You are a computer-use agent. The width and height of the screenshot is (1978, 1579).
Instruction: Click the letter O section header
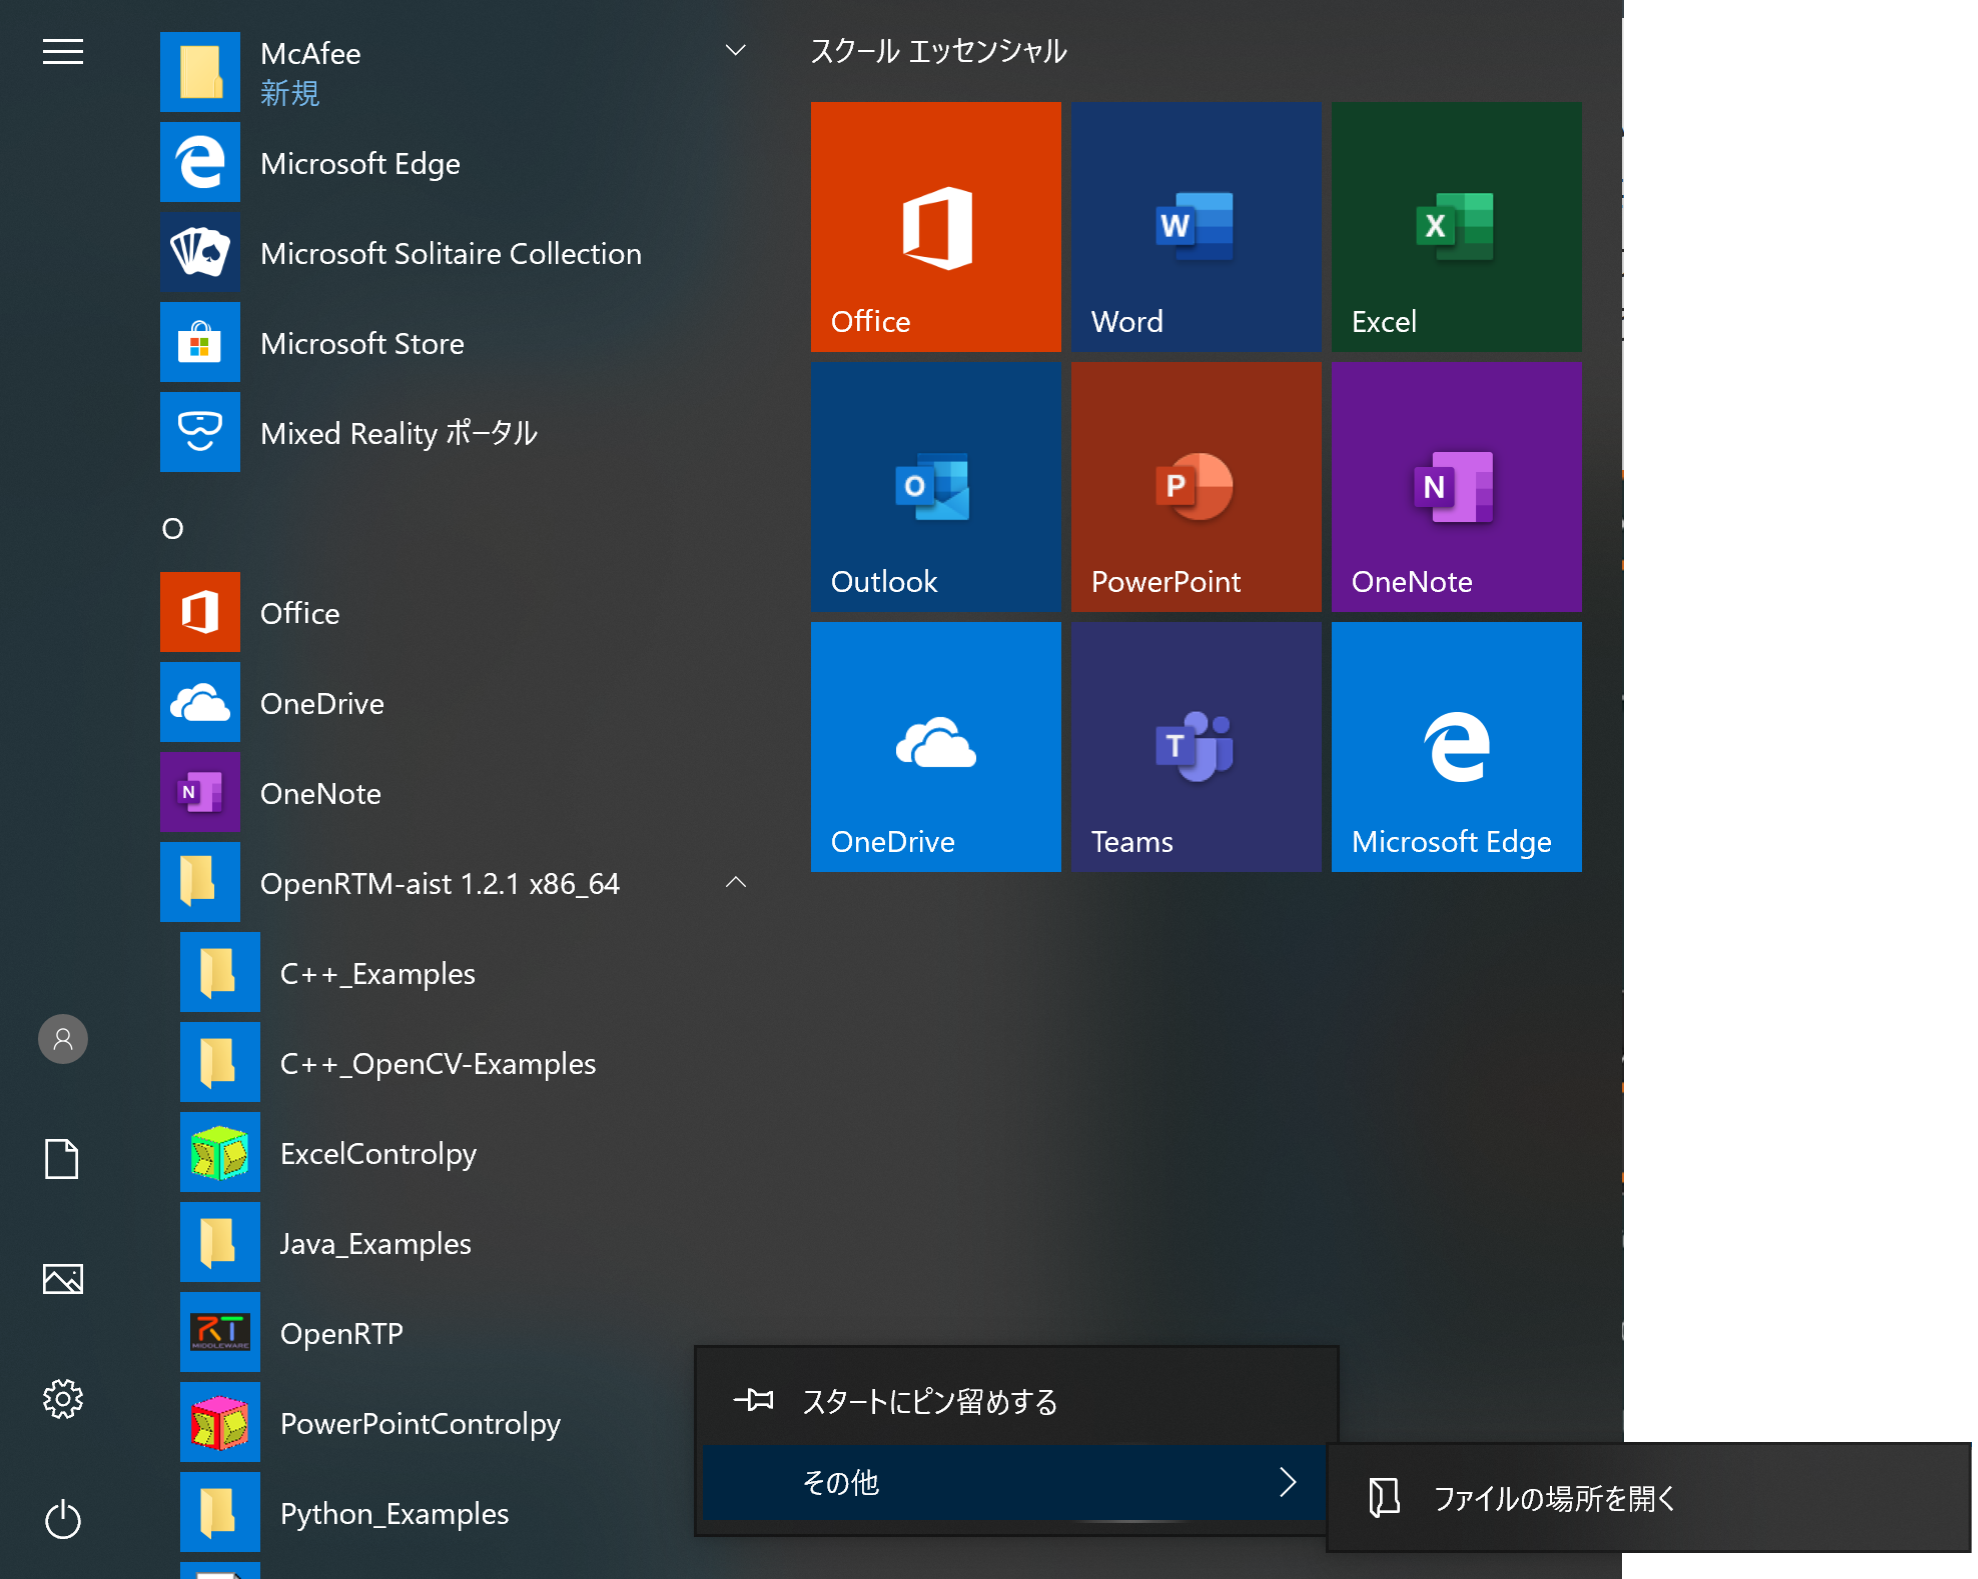pyautogui.click(x=173, y=528)
